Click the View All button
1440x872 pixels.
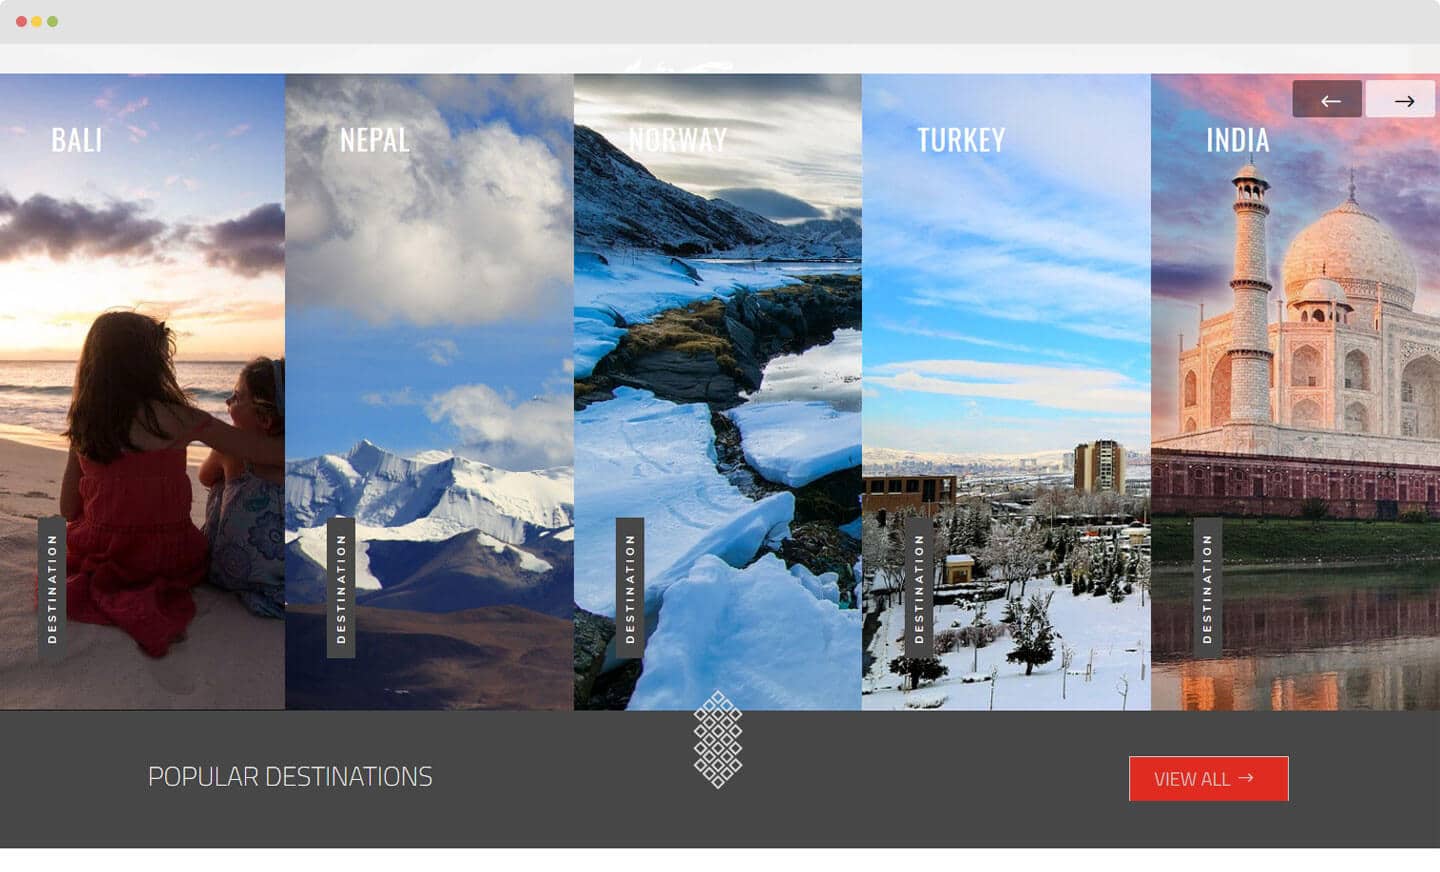(1209, 779)
